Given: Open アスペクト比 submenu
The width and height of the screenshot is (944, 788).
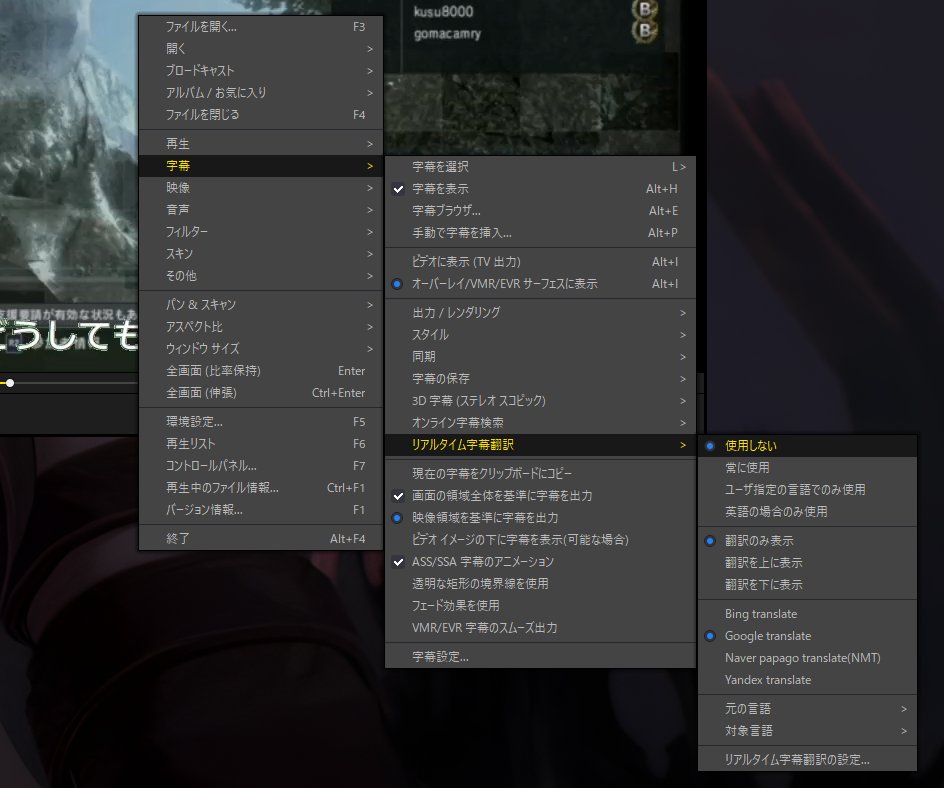Looking at the screenshot, I should point(261,327).
